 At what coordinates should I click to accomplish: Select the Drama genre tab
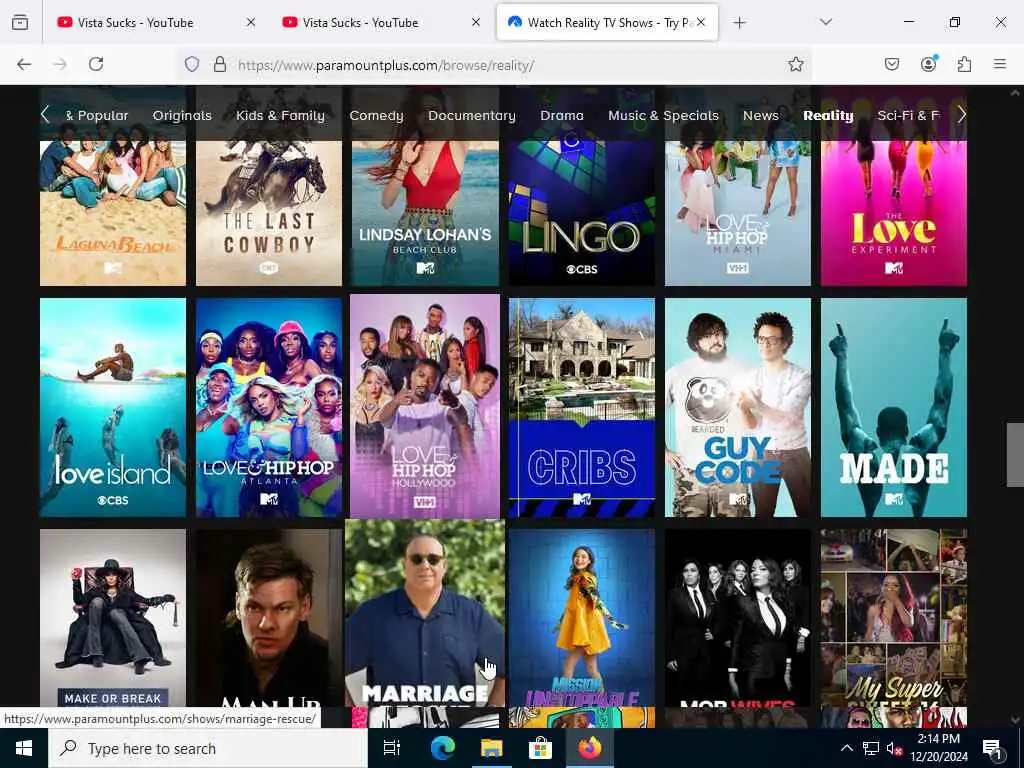pos(562,116)
